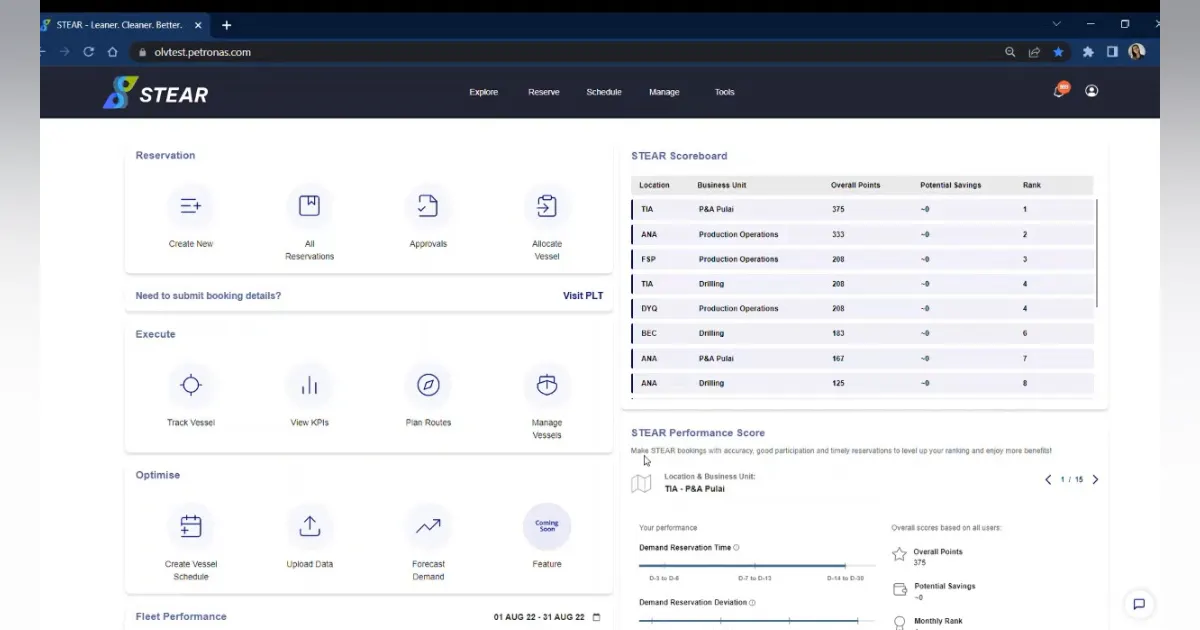Click the 01 AUG 22 - 31 AUG 22 date range

point(539,617)
